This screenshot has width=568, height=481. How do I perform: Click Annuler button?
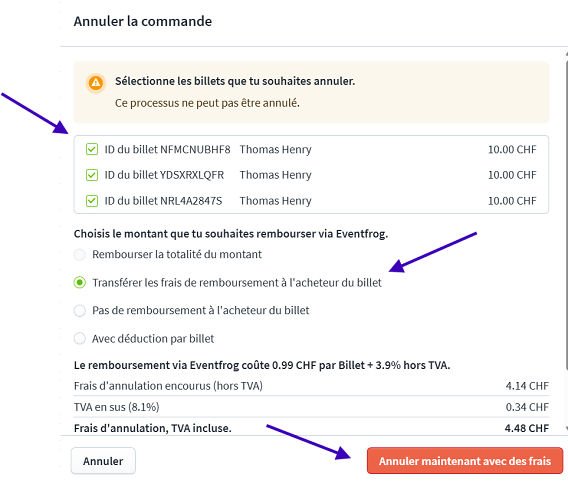click(103, 461)
